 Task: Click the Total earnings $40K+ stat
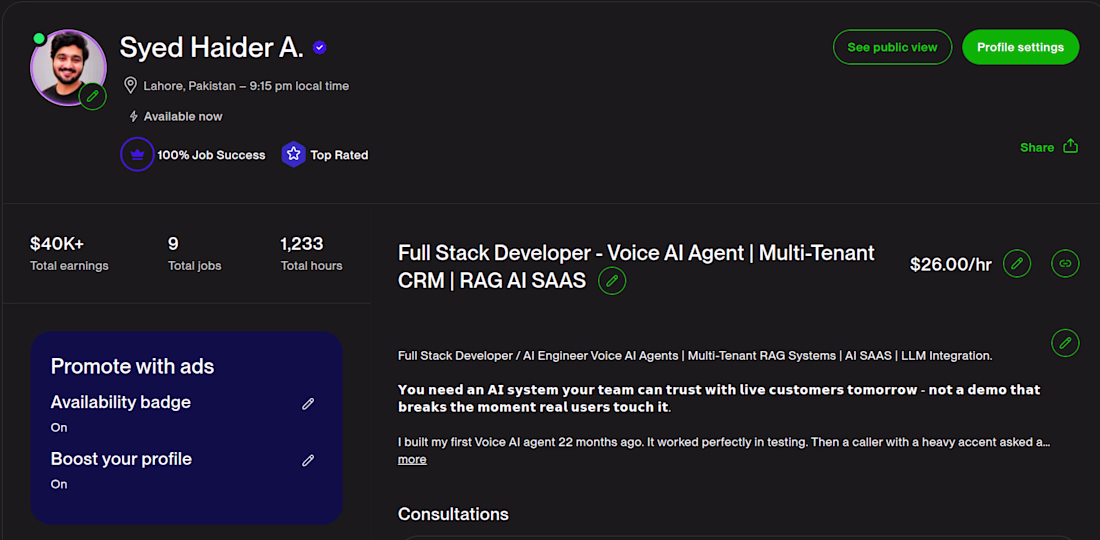coord(69,254)
